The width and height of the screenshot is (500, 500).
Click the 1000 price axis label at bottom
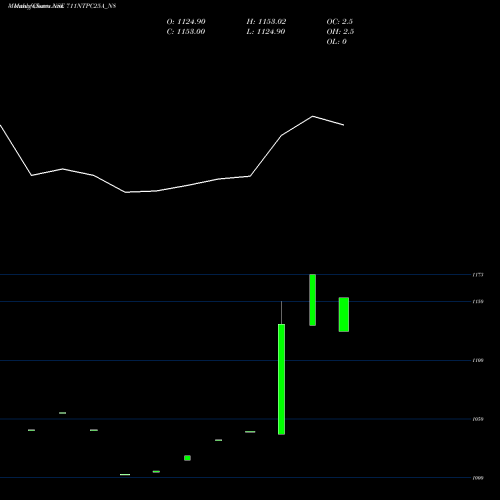(x=478, y=478)
